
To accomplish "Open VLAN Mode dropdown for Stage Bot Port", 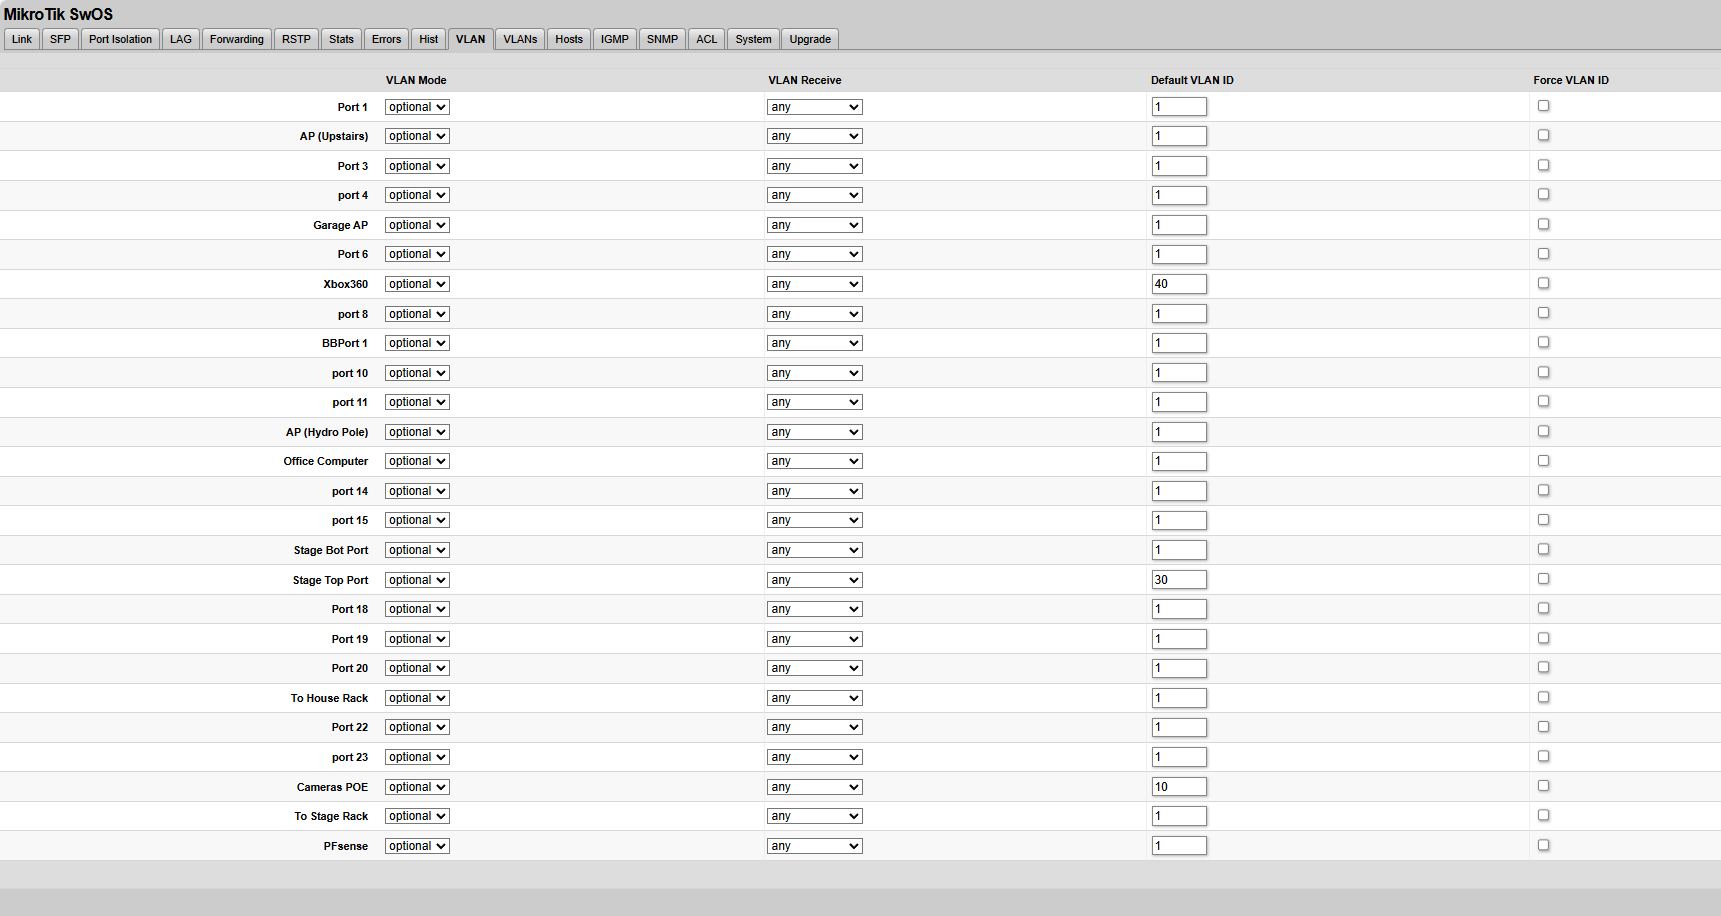I will point(417,550).
